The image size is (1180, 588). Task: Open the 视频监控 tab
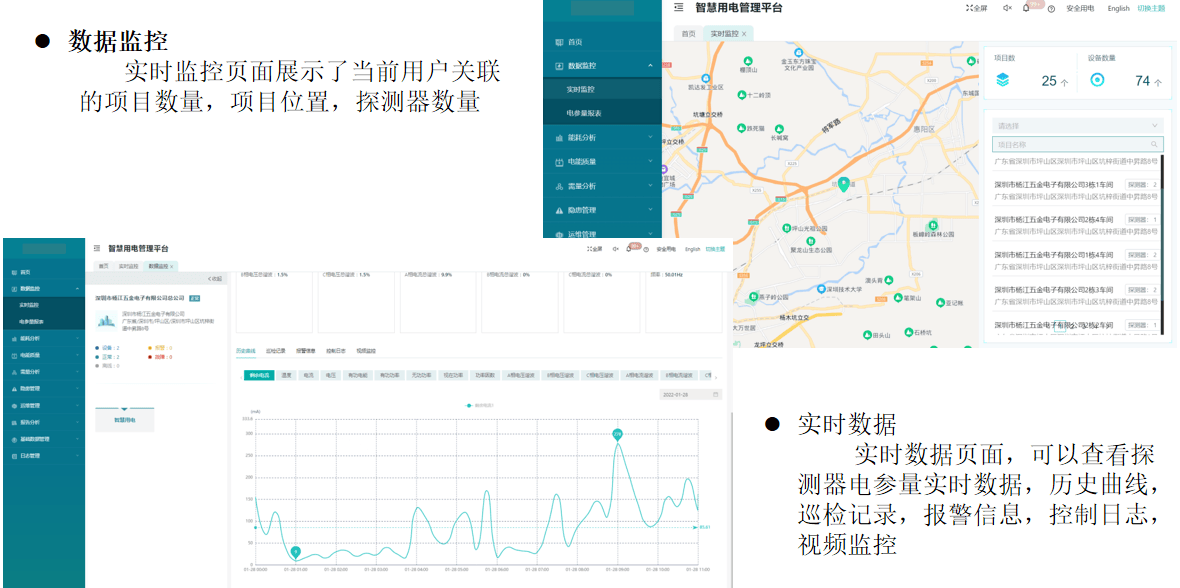(366, 351)
